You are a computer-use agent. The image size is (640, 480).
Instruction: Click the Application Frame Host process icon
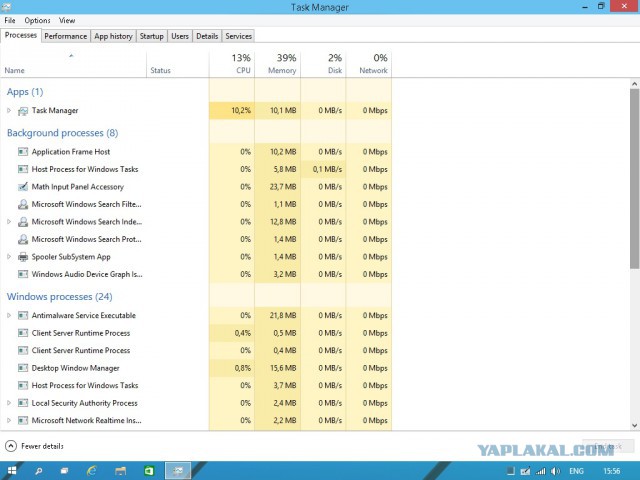[x=23, y=152]
